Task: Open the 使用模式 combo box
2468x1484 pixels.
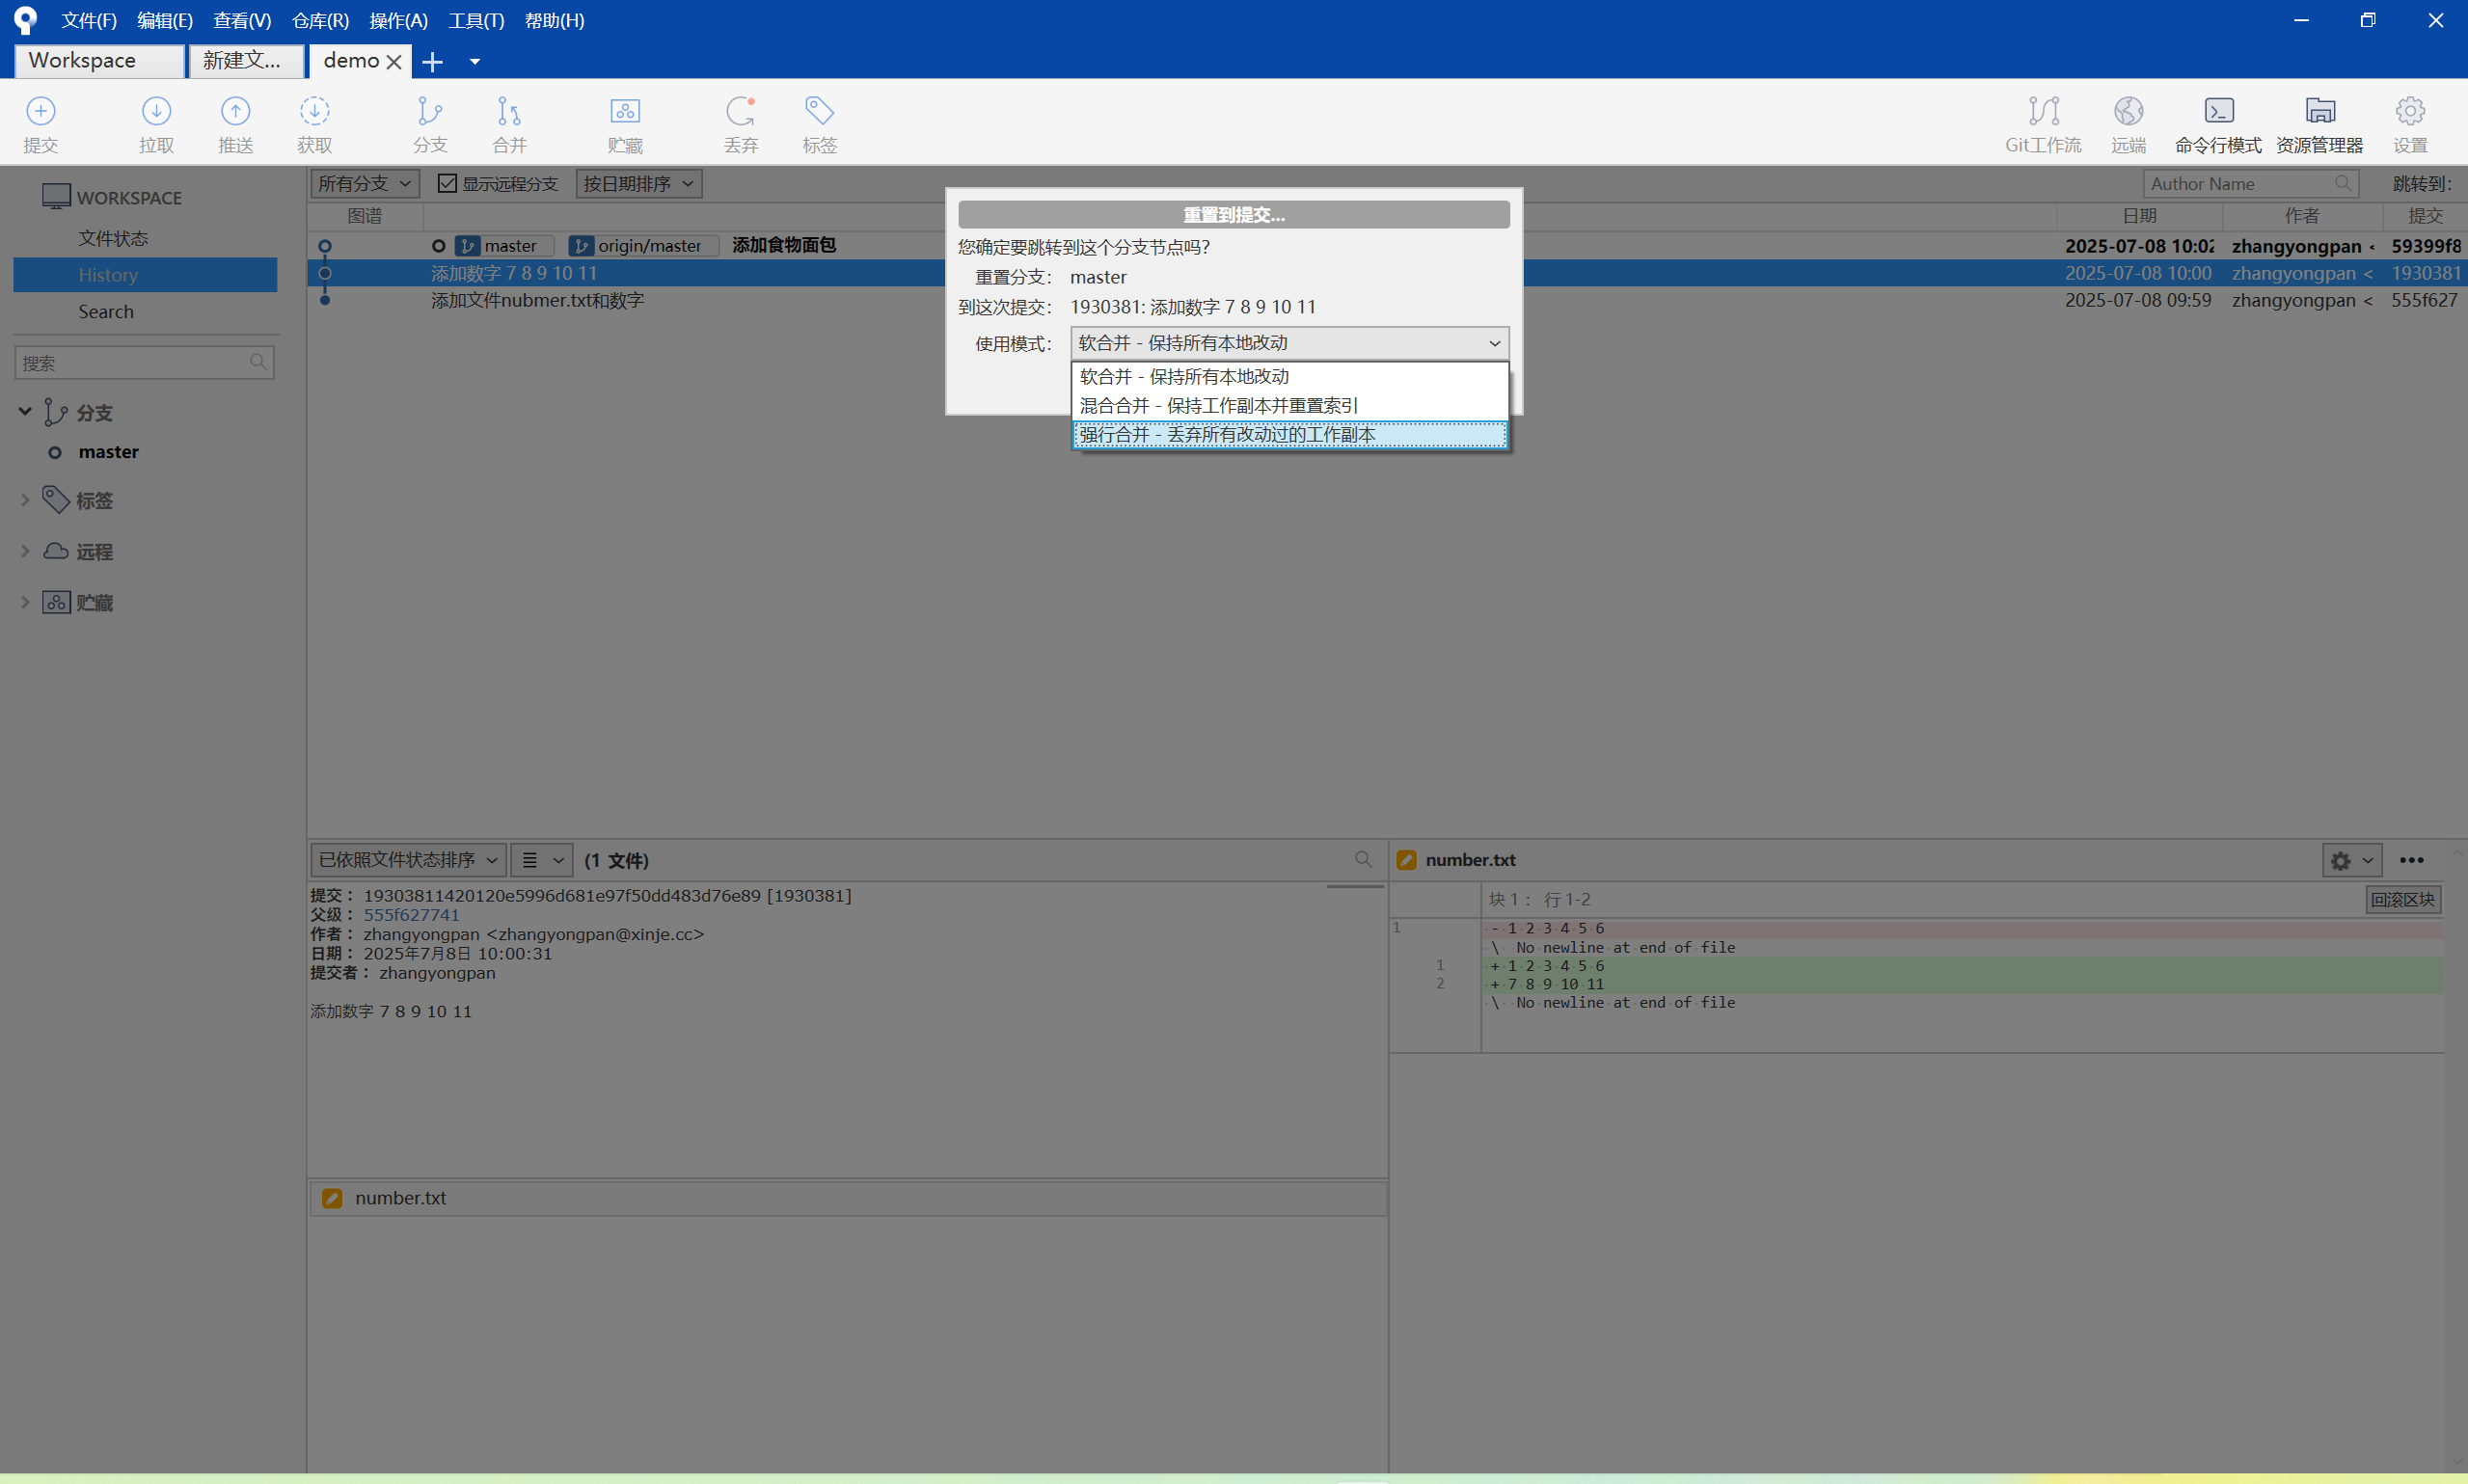Action: [1289, 343]
